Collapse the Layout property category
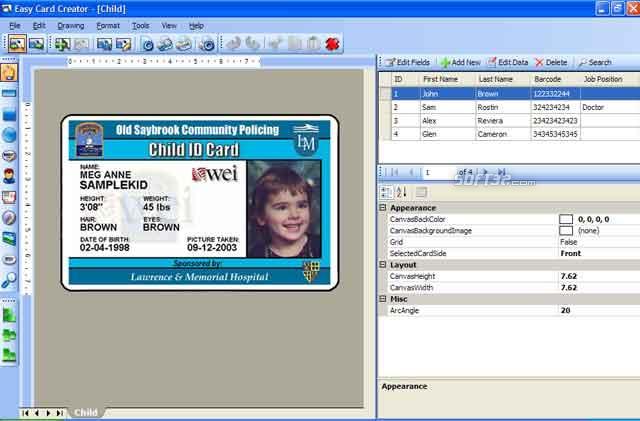This screenshot has height=421, width=640. pos(383,264)
